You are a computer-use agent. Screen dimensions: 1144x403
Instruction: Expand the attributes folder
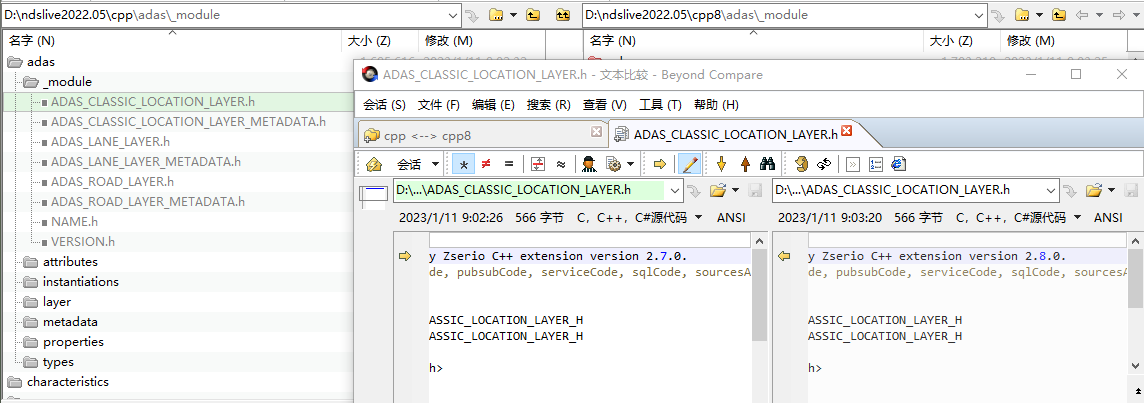(x=70, y=261)
